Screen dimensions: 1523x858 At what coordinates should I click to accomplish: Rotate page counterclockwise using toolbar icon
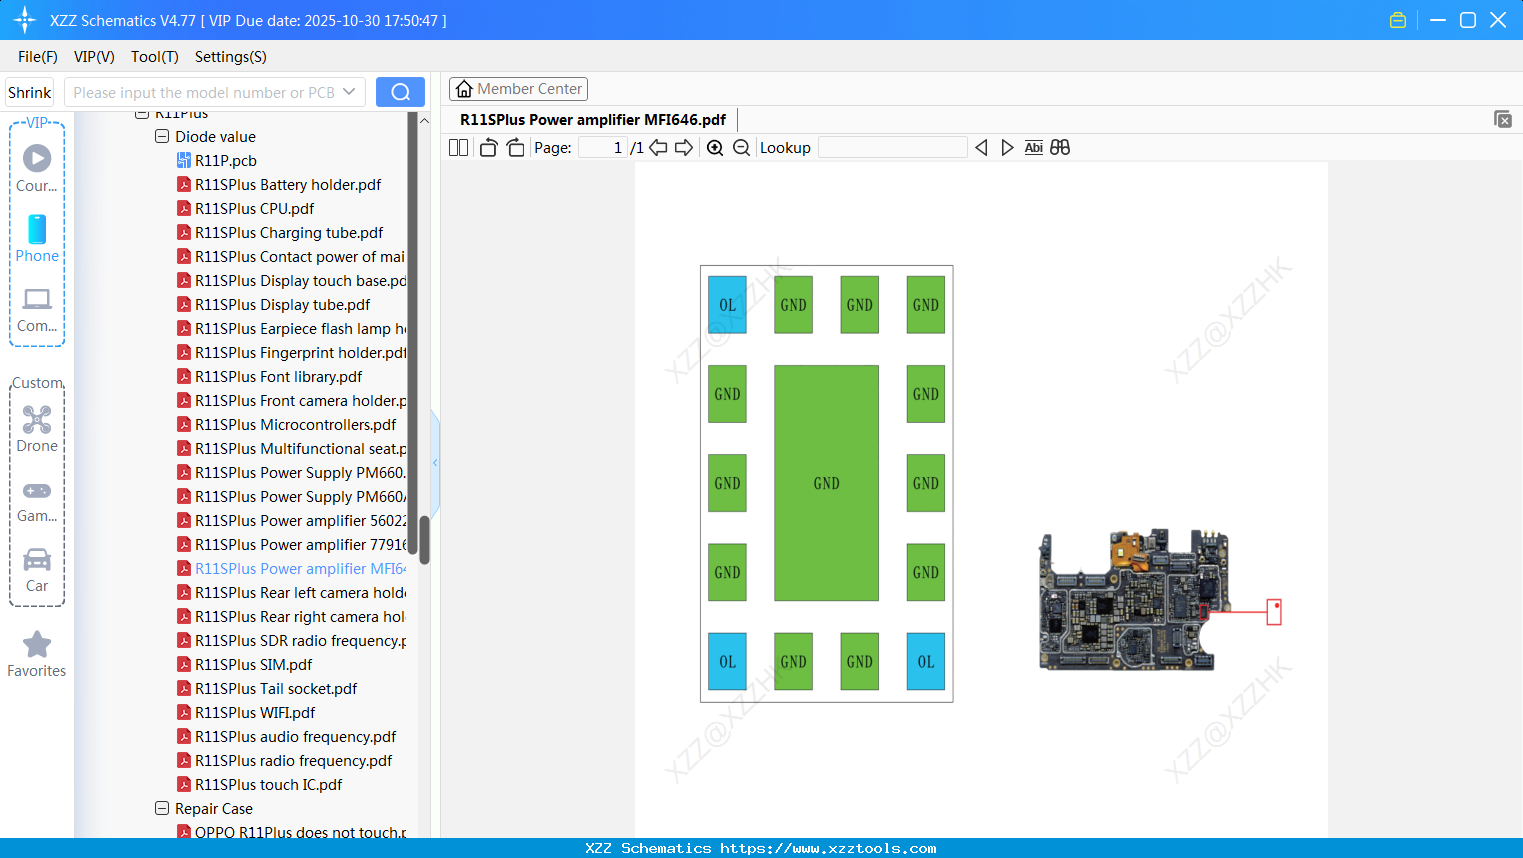[488, 148]
